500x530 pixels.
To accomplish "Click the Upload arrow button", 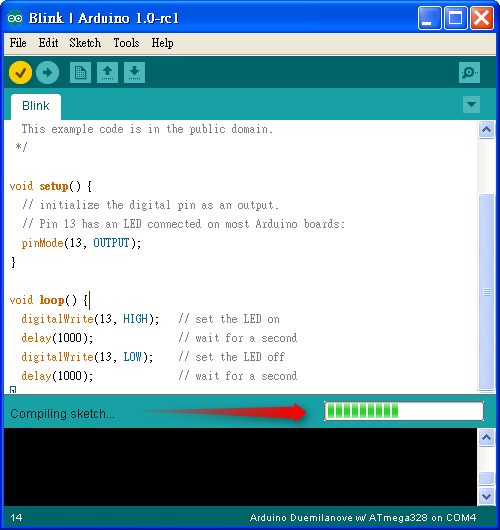I will (47, 72).
